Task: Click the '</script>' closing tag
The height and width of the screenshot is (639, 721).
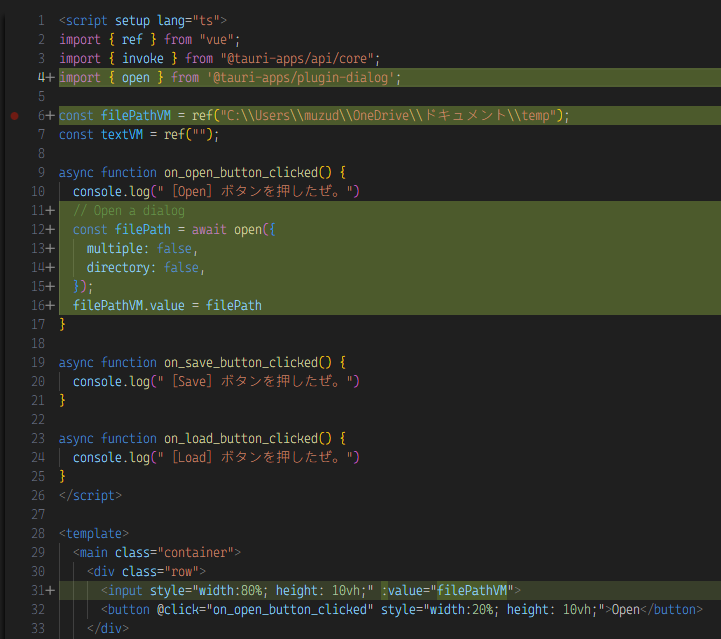Action: click(x=91, y=496)
